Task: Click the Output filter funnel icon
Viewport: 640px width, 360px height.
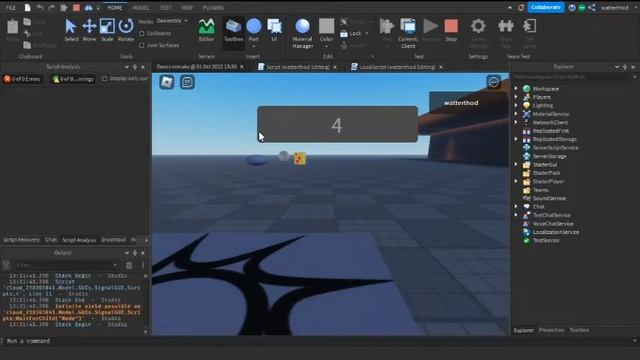Action: [6, 265]
